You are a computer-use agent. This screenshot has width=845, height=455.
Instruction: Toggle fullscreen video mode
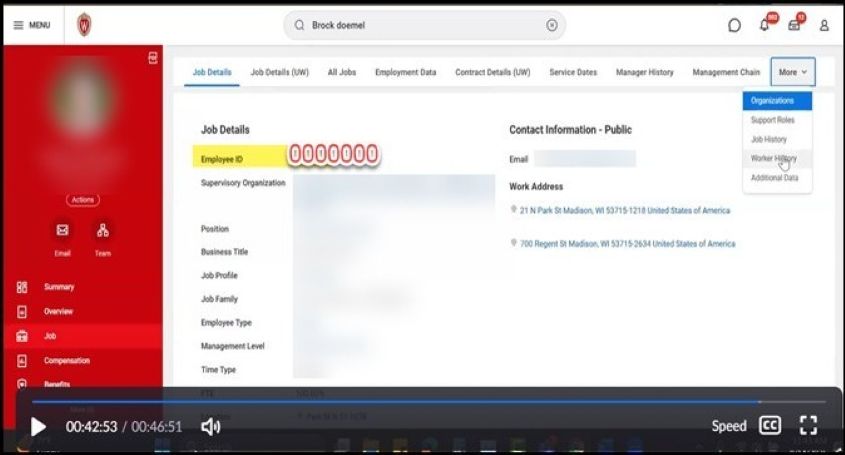pos(809,426)
